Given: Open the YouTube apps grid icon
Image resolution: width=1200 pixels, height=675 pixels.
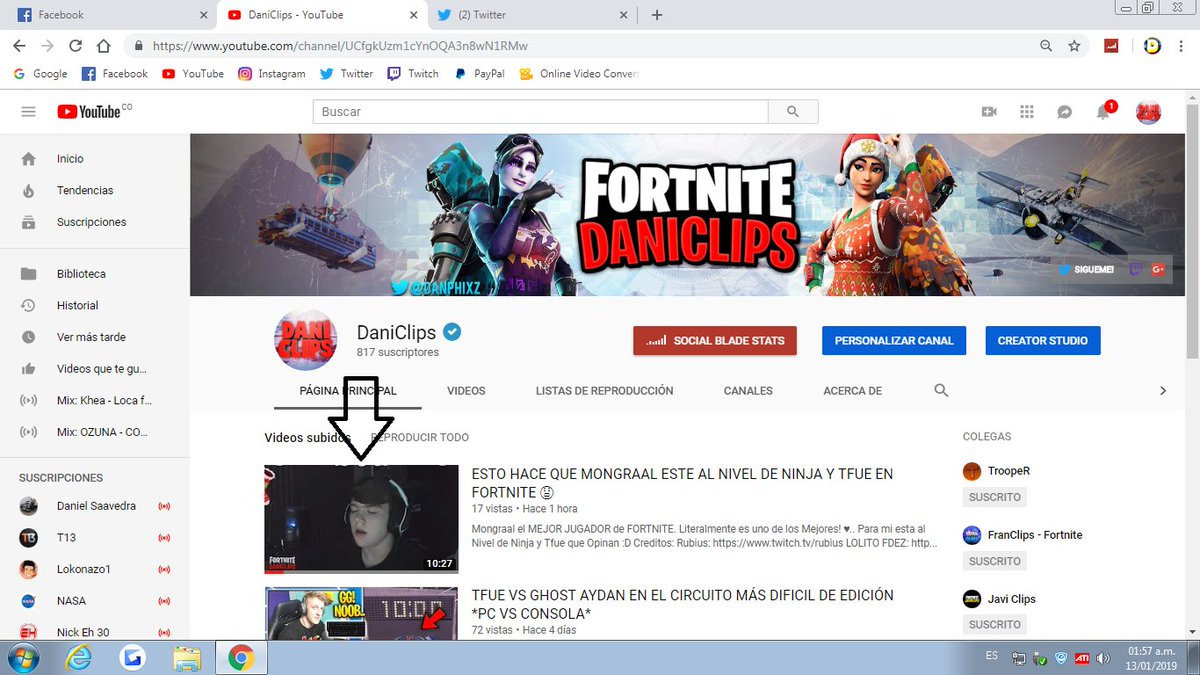Looking at the screenshot, I should coord(1027,112).
